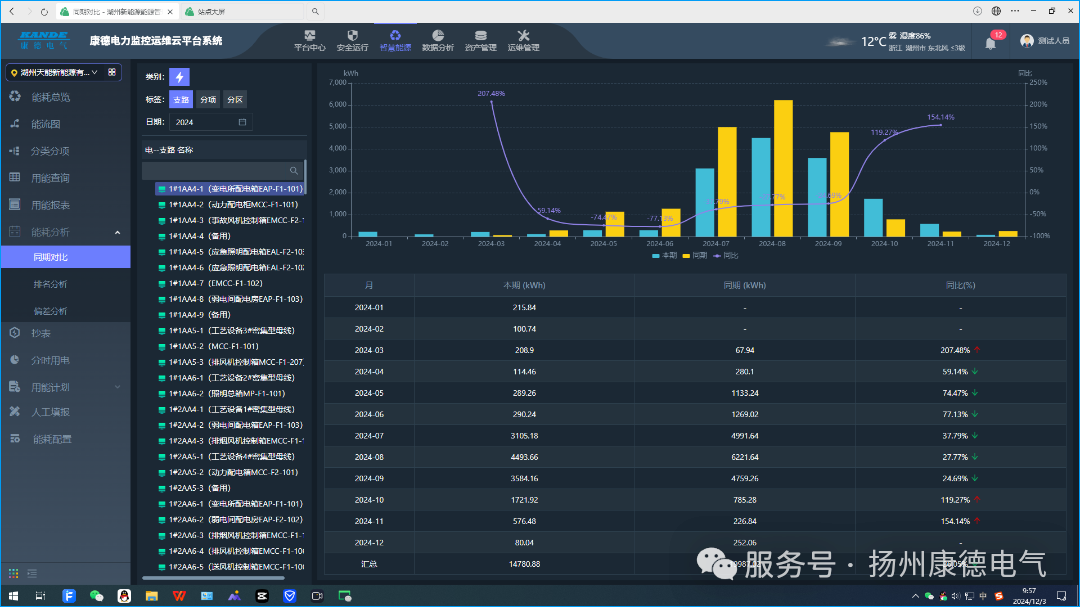Click the search magnifier in branch list

[x=294, y=171]
